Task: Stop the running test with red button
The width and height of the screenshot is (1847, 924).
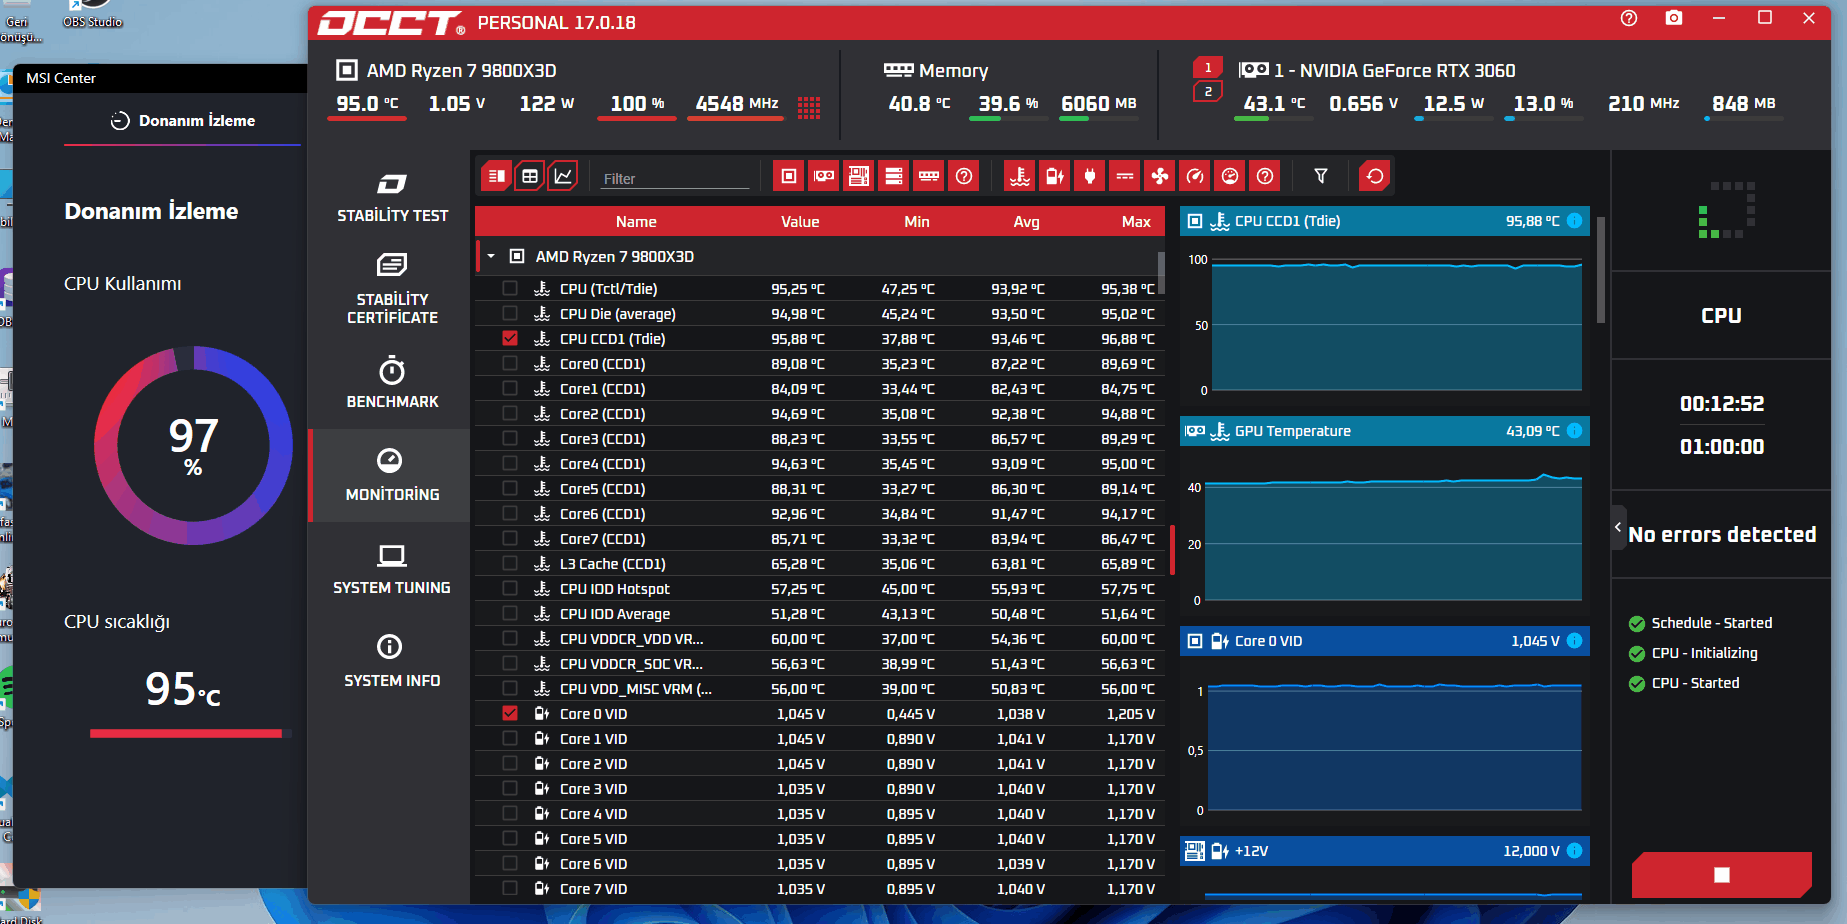Action: tap(1721, 875)
